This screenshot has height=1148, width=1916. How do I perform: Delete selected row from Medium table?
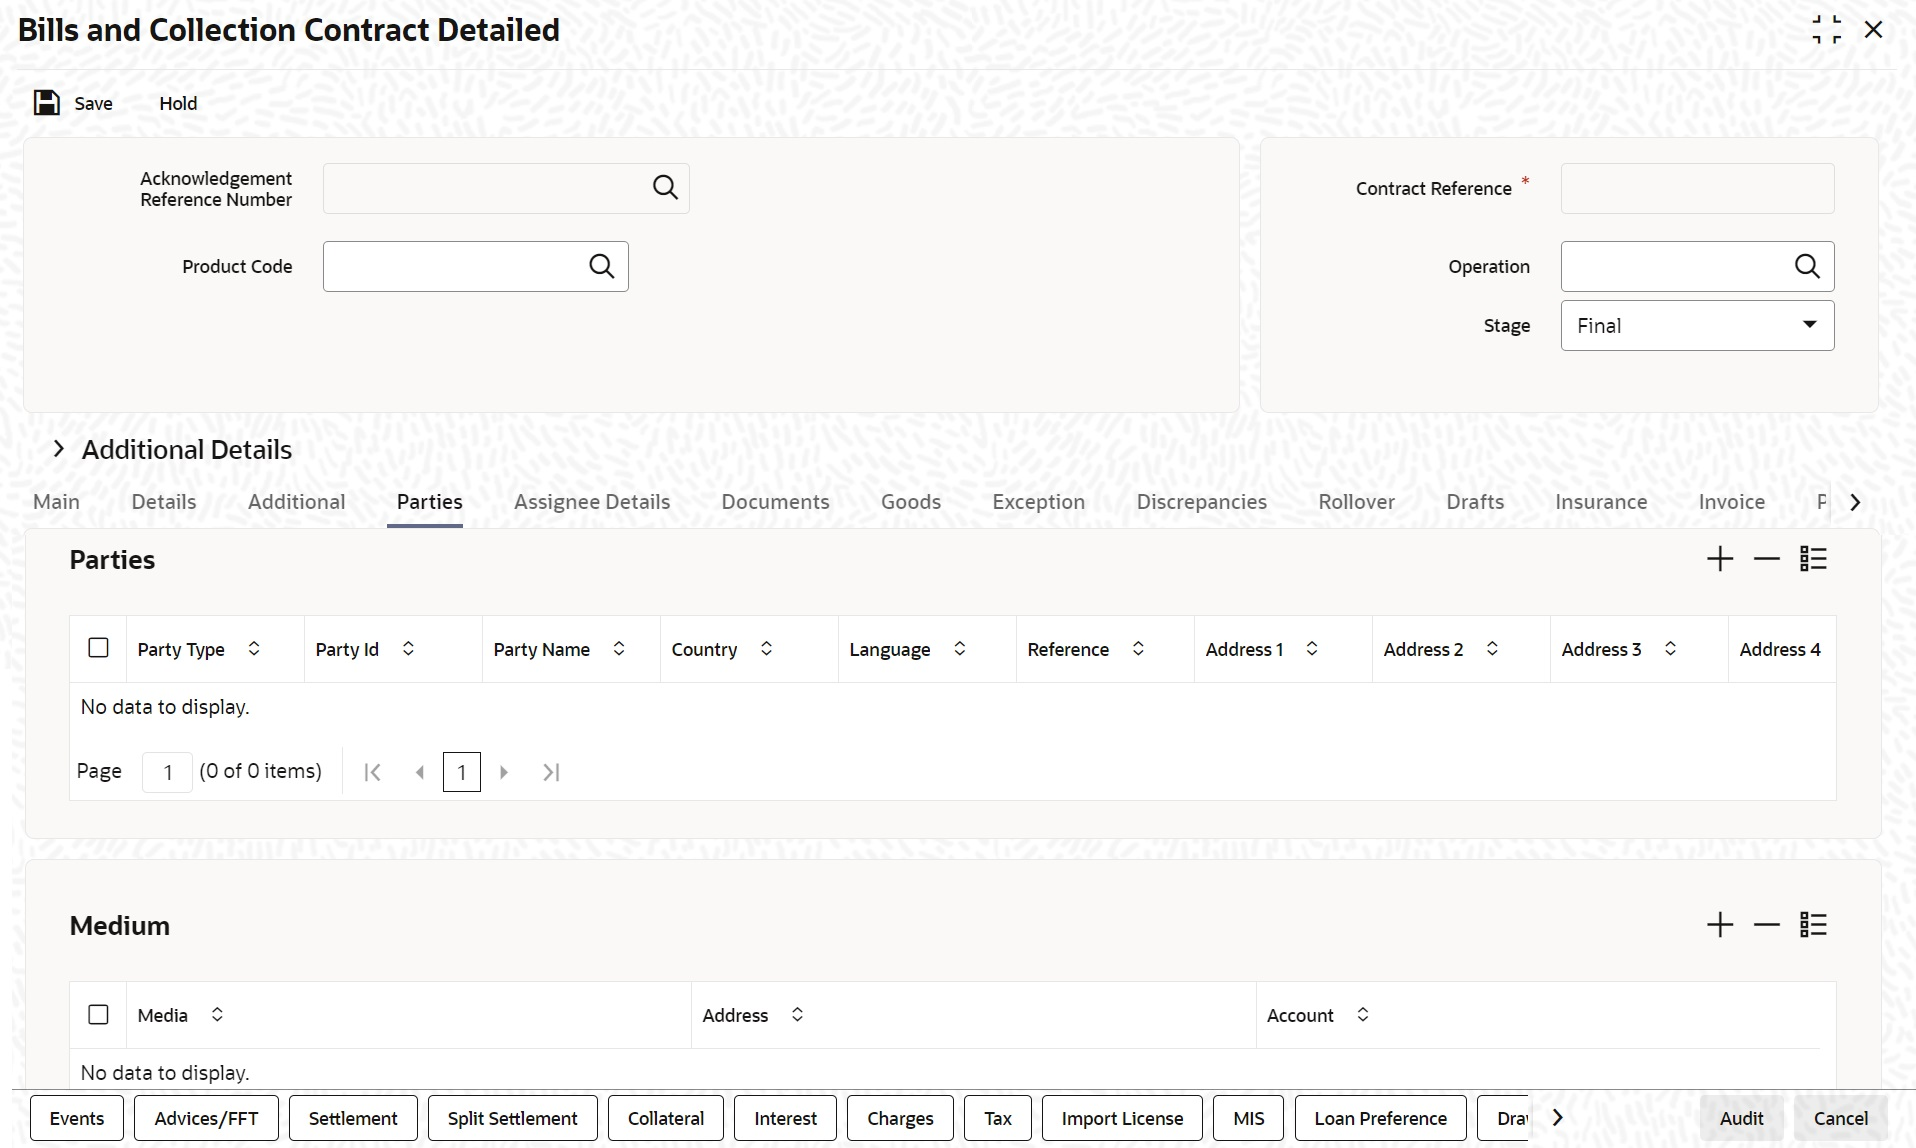tap(1767, 925)
